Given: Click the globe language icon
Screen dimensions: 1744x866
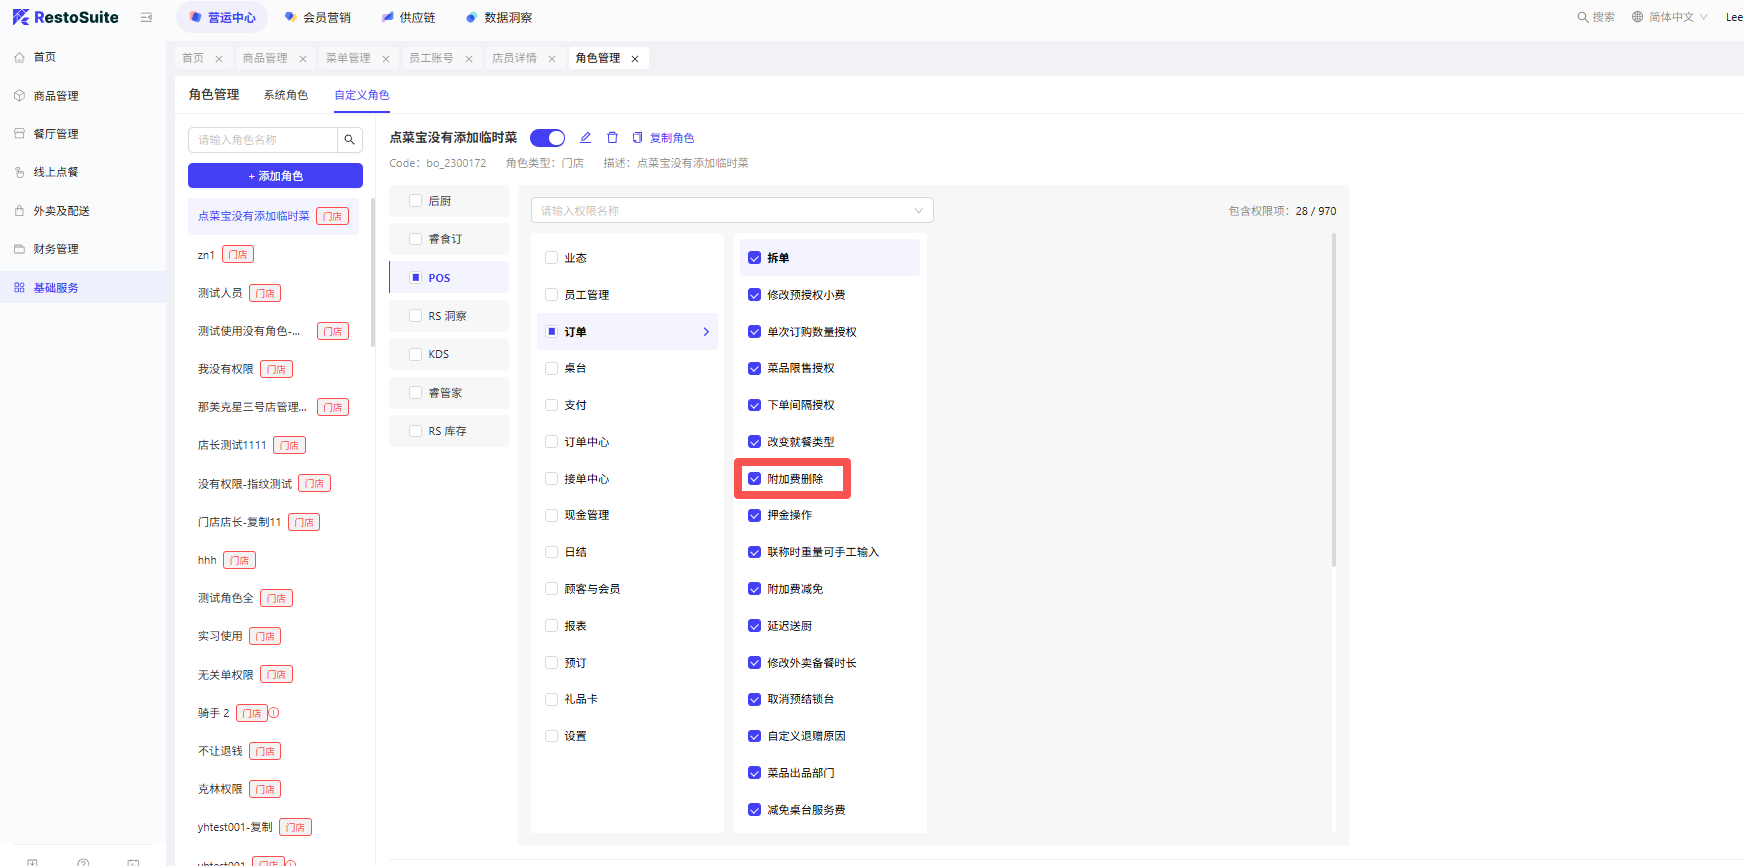Looking at the screenshot, I should [1638, 17].
